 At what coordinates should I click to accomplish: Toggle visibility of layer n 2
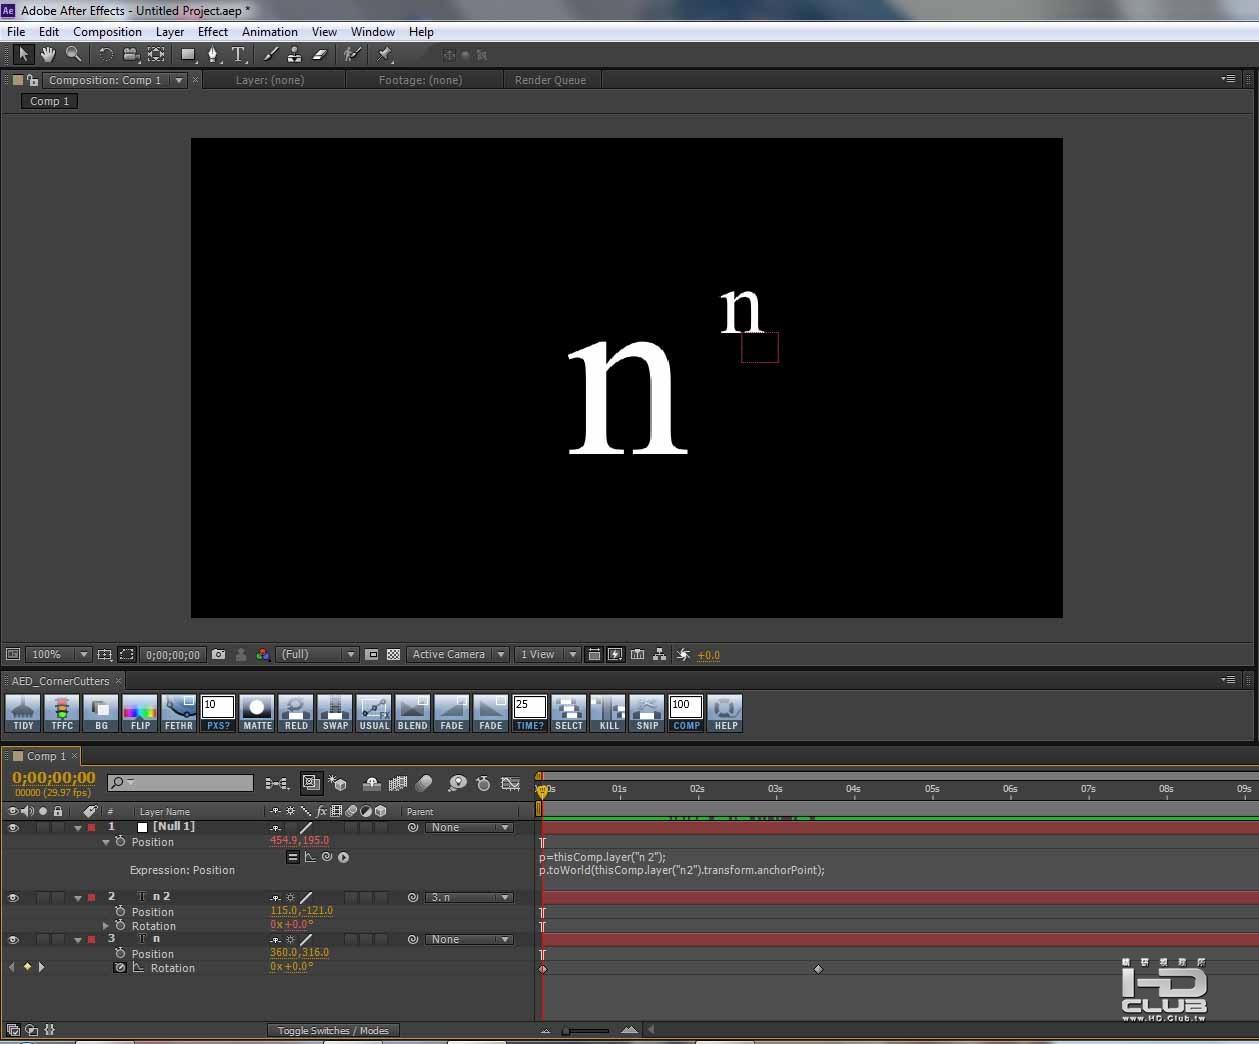(13, 898)
